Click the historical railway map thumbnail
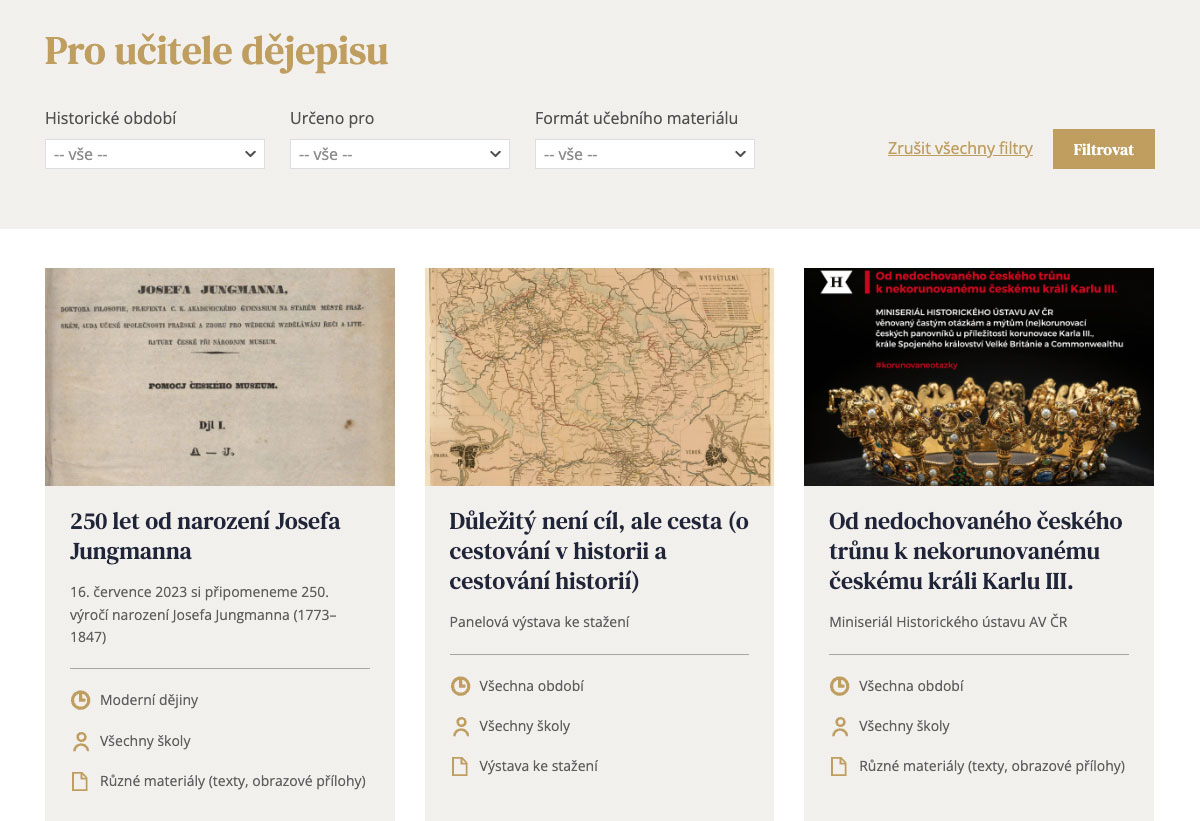The height and width of the screenshot is (821, 1200). (x=599, y=377)
